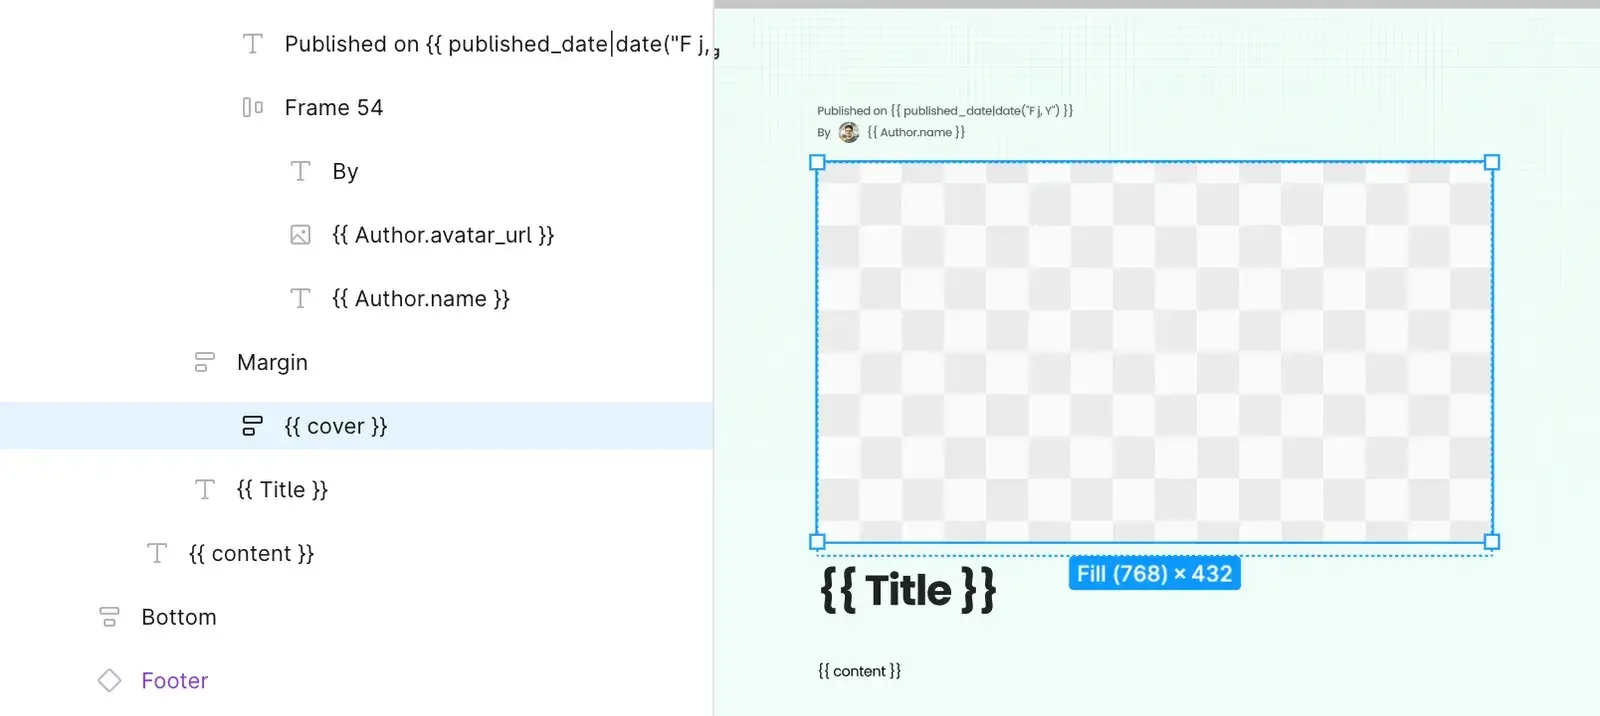Viewport: 1600px width, 716px height.
Task: Select the Bottom layer
Action: tap(179, 617)
